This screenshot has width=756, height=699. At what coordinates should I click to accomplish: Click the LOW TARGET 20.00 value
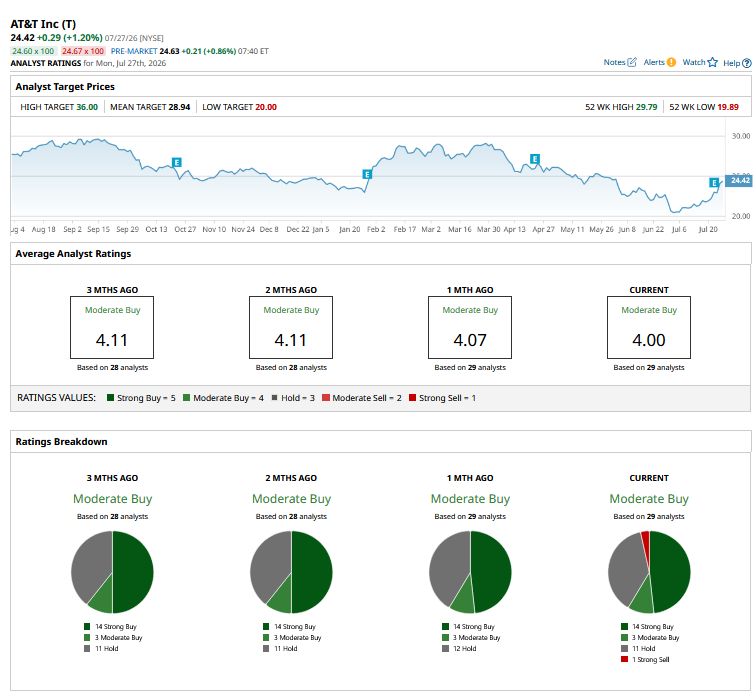(266, 107)
